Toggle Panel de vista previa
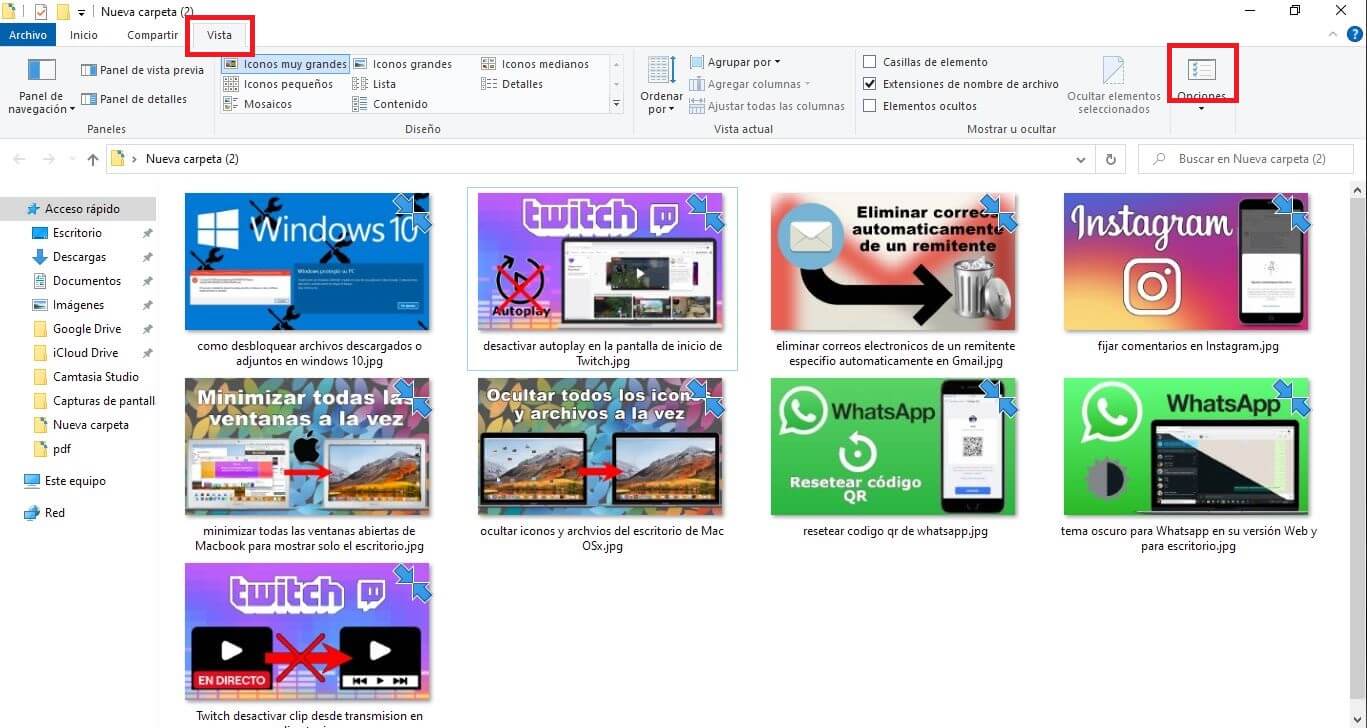The image size is (1367, 728). pyautogui.click(x=142, y=70)
